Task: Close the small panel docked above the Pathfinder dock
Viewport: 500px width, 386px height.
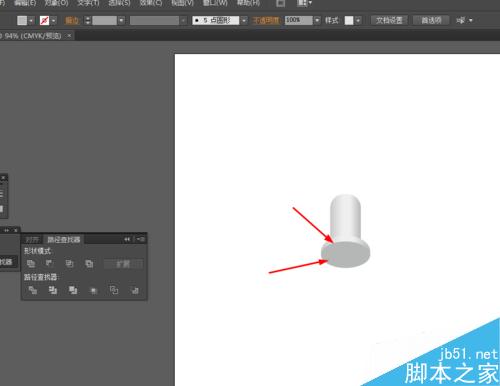Action: click(x=4, y=178)
